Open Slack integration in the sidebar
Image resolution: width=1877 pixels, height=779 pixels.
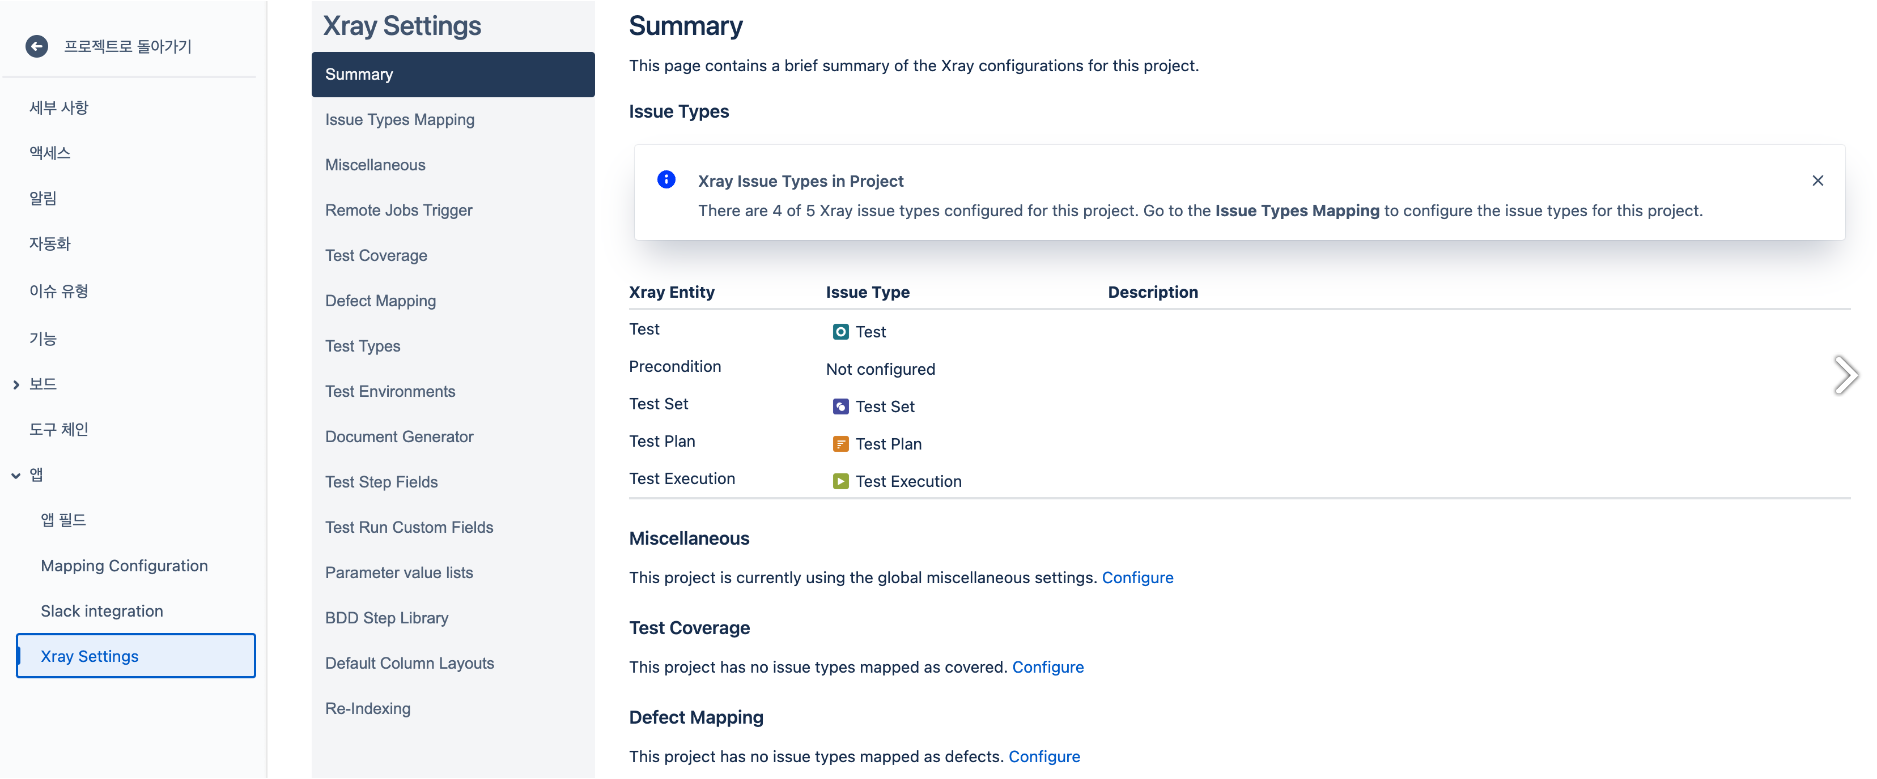click(102, 611)
